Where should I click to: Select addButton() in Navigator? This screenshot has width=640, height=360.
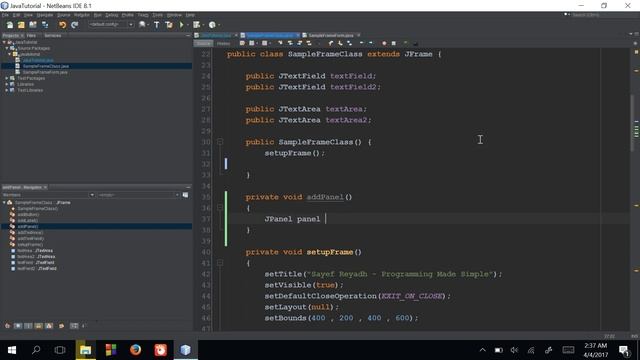[x=28, y=215]
